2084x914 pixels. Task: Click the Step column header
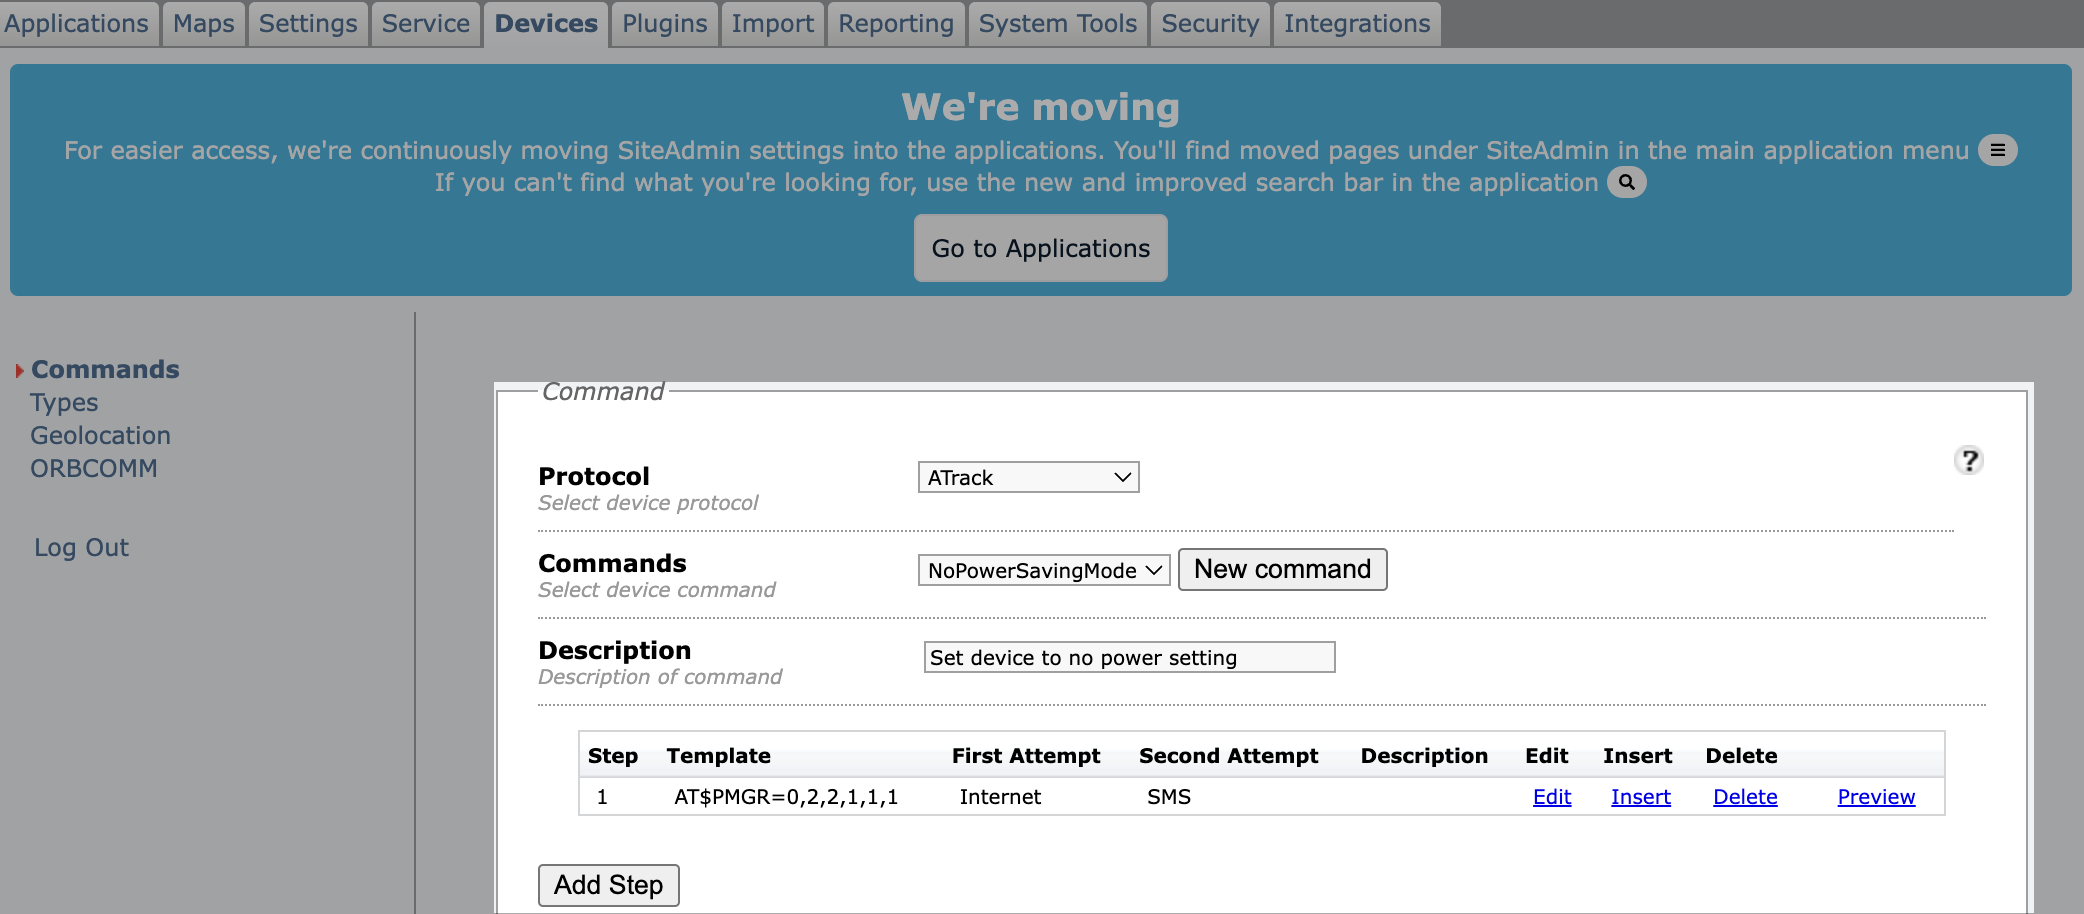point(613,756)
